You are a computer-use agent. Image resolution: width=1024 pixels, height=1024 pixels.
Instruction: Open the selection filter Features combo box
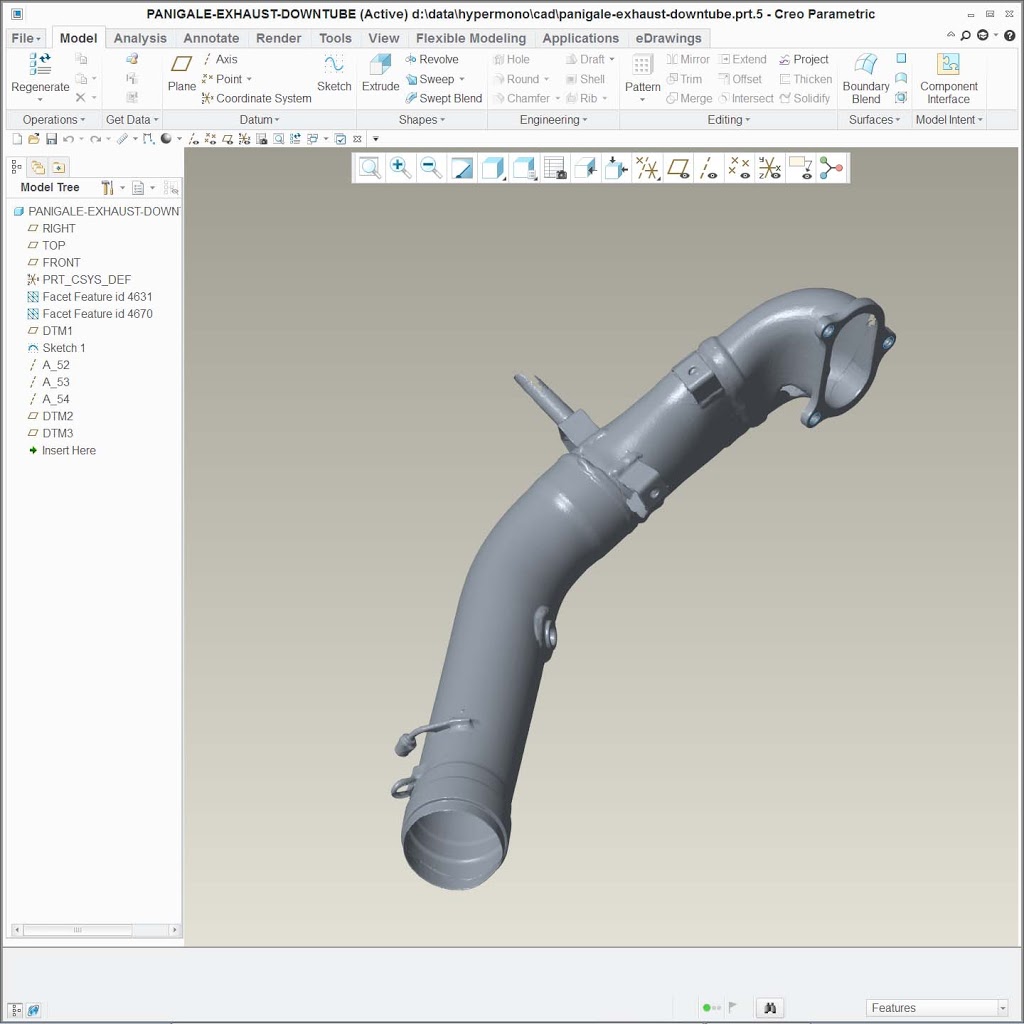click(x=936, y=1008)
